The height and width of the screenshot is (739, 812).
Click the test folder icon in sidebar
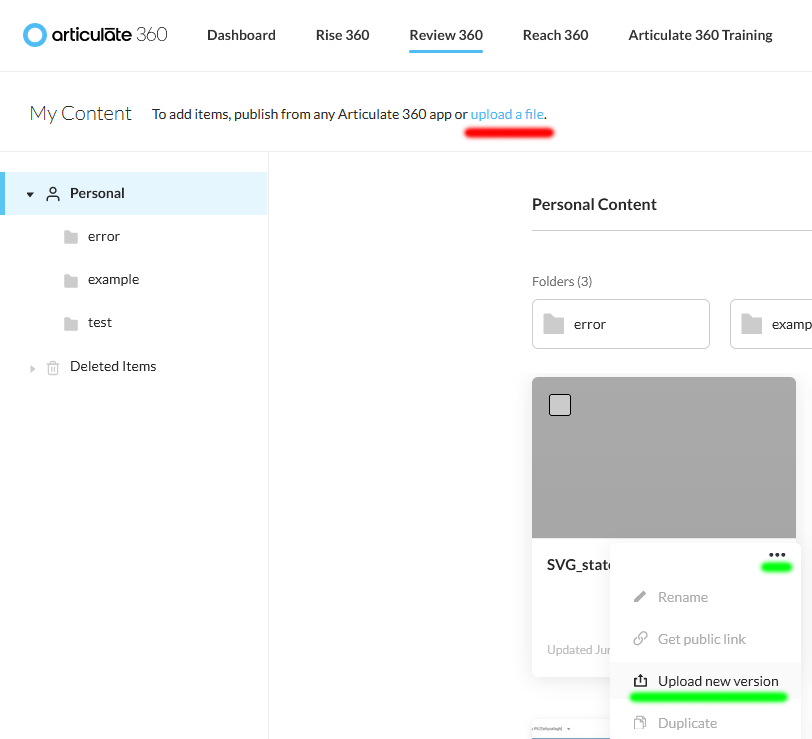click(71, 324)
